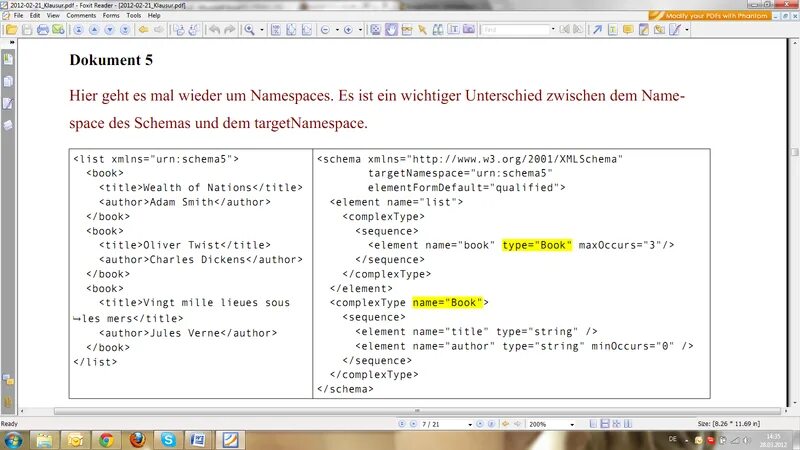
Task: Open the Edit menu
Action: pyautogui.click(x=35, y=16)
